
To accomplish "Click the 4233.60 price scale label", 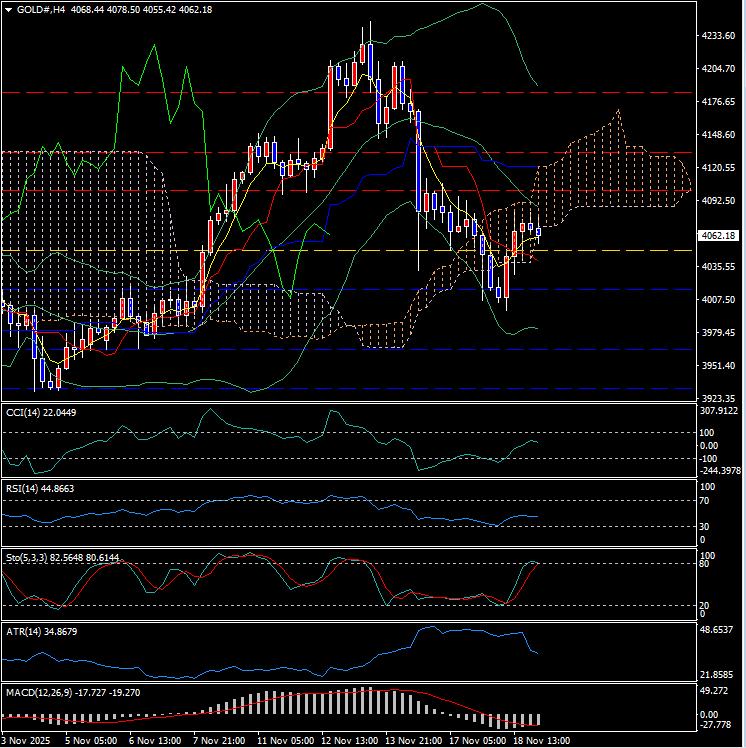I will click(719, 36).
